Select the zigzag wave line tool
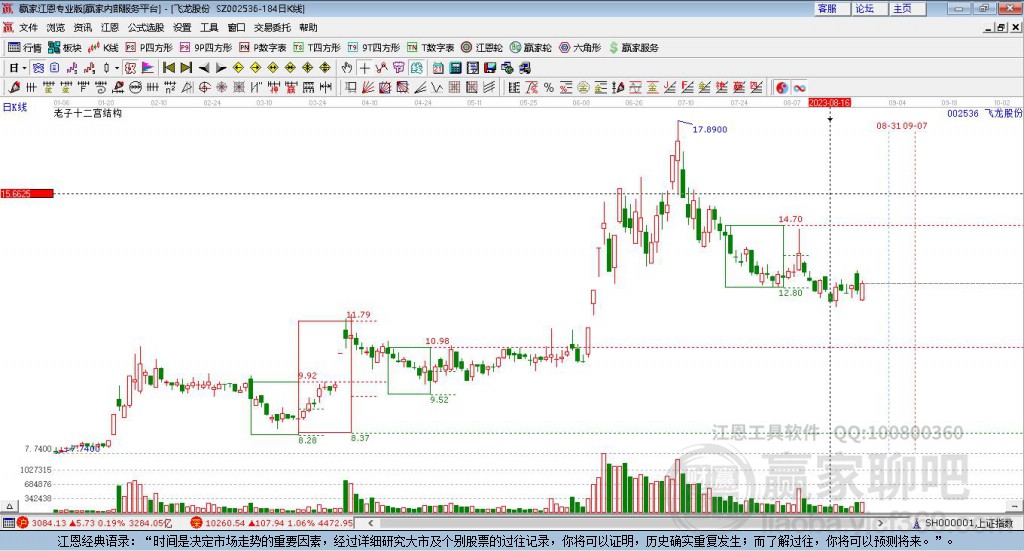This screenshot has width=1024, height=551. (x=436, y=87)
